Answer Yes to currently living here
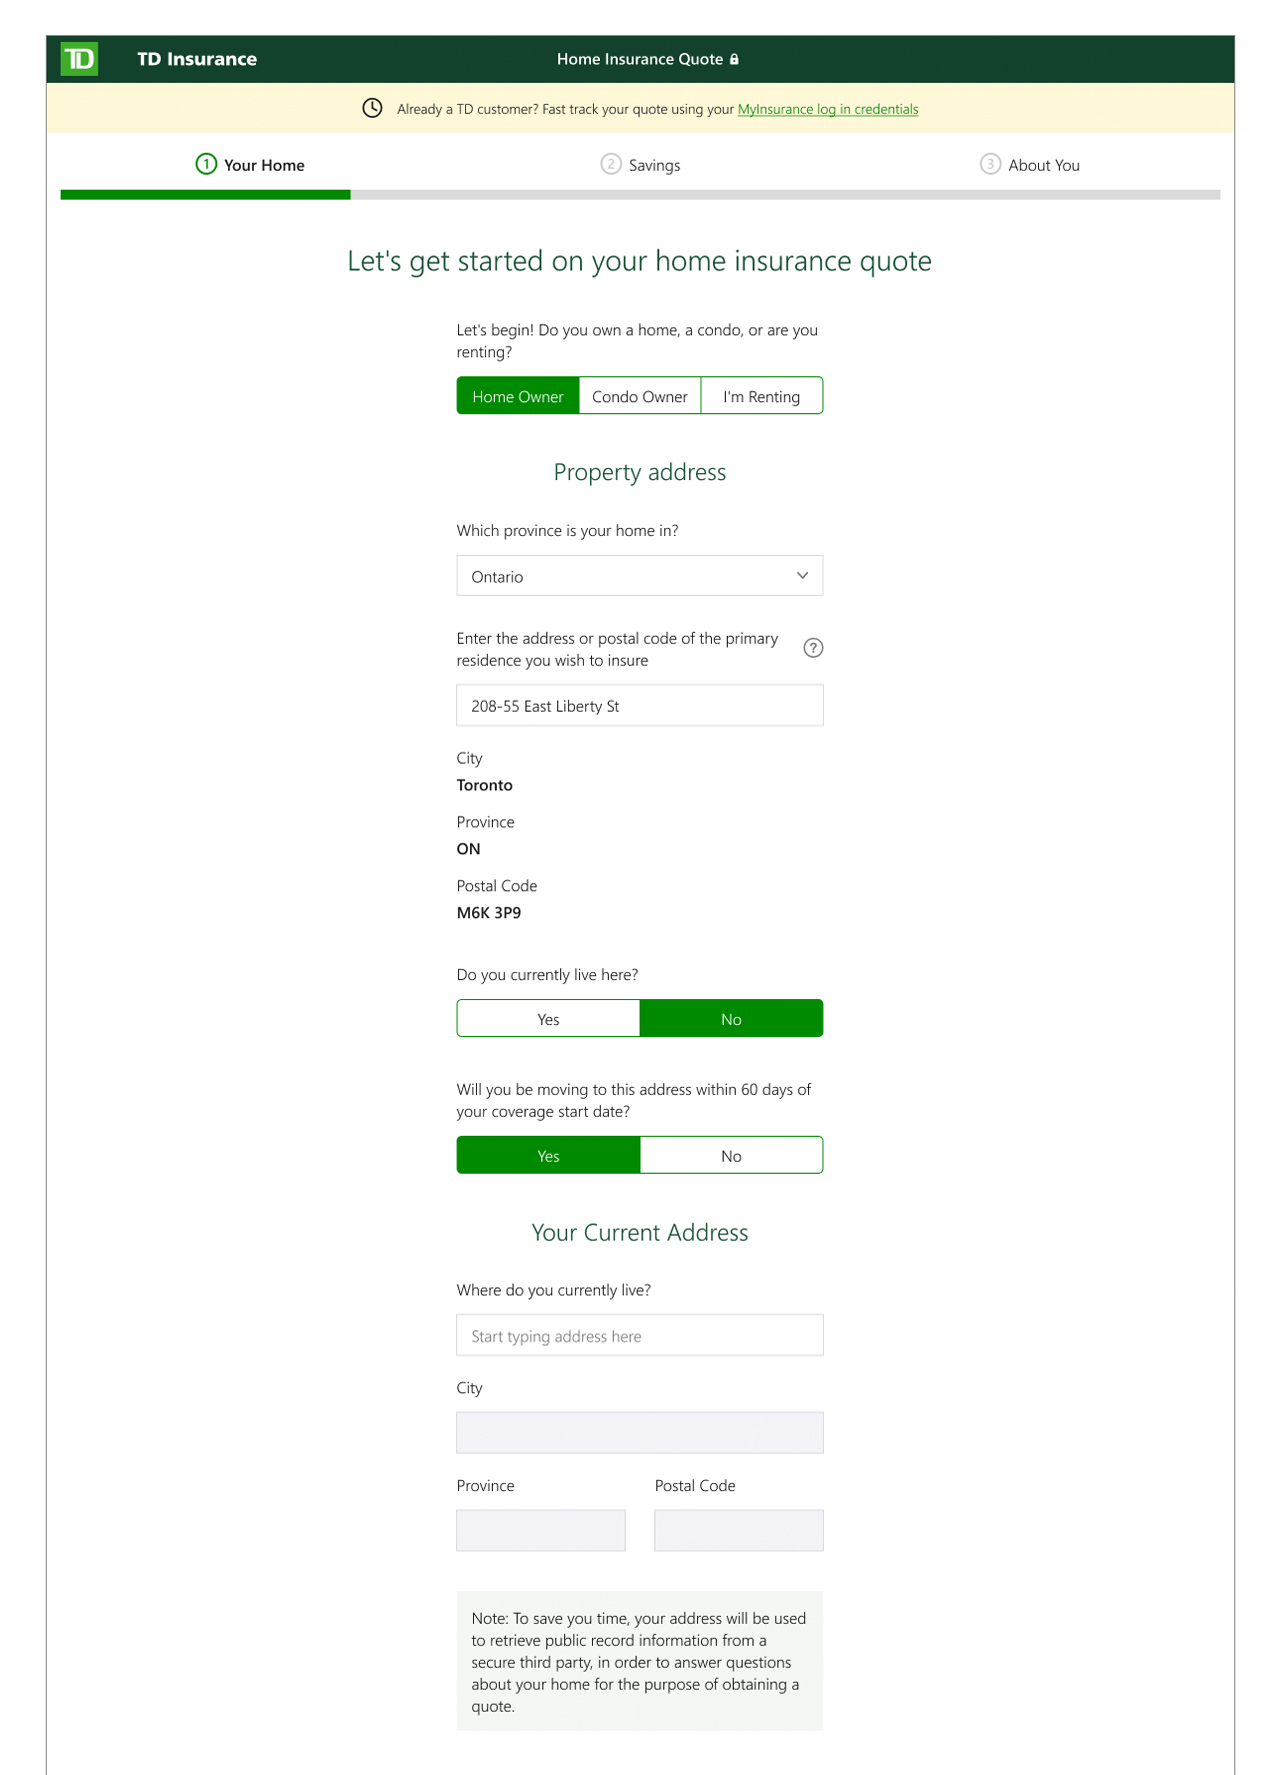The image size is (1280, 1775). (x=548, y=1019)
